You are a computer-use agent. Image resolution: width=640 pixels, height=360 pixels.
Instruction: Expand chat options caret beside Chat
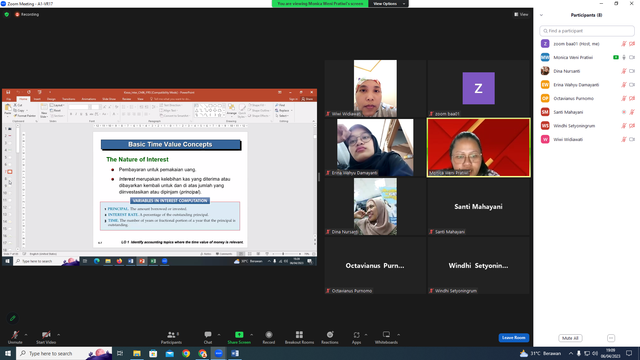point(219,335)
